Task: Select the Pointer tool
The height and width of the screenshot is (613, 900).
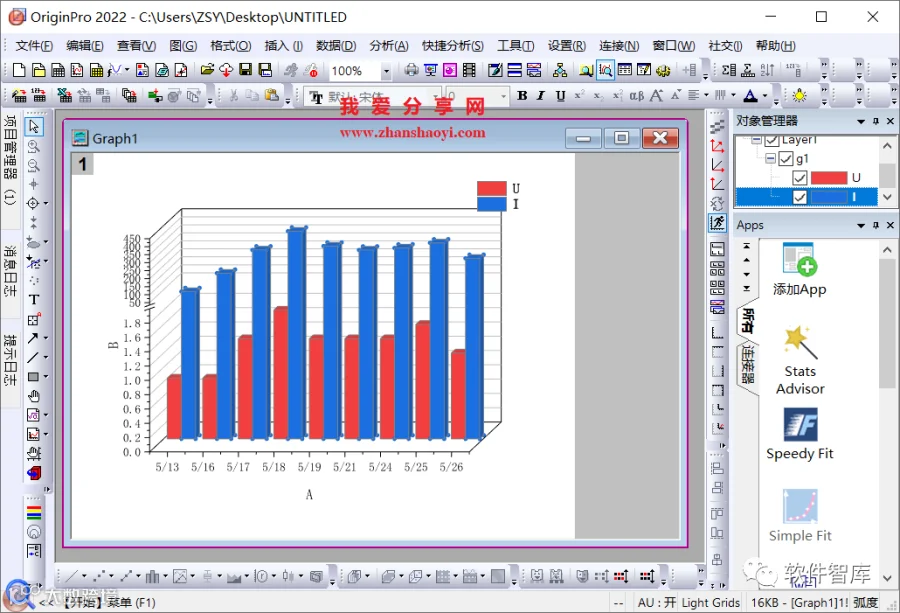Action: (x=34, y=126)
